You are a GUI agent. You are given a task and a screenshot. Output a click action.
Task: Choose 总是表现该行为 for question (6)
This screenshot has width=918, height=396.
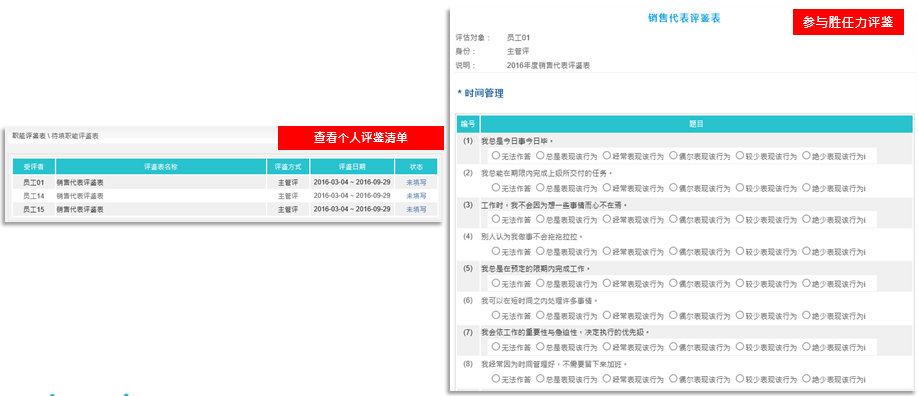(x=540, y=315)
